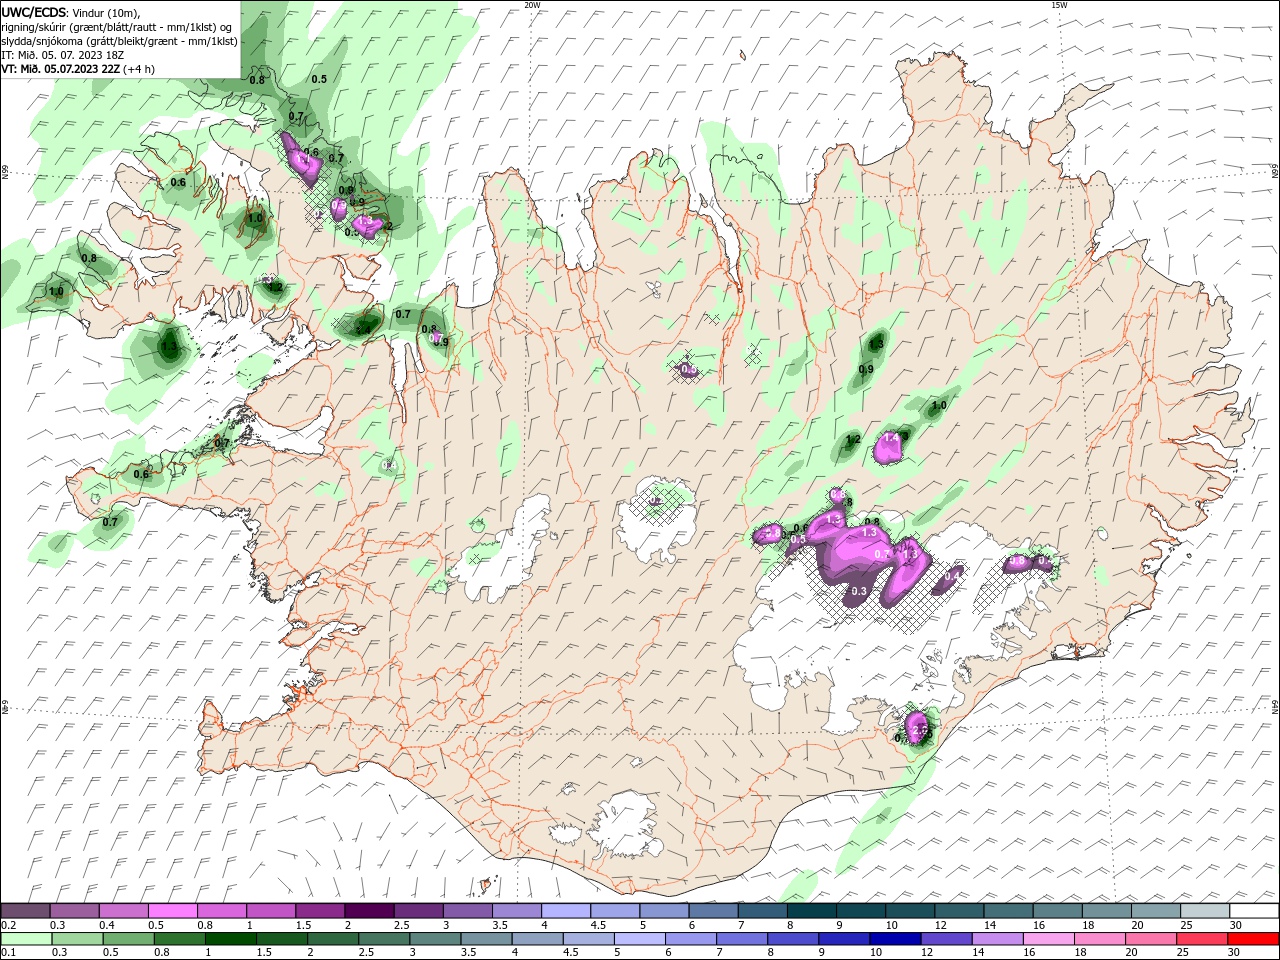1280x960 pixels.
Task: Choose the lavender 4–4.5 swatch in upper legend
Action: [x=566, y=911]
